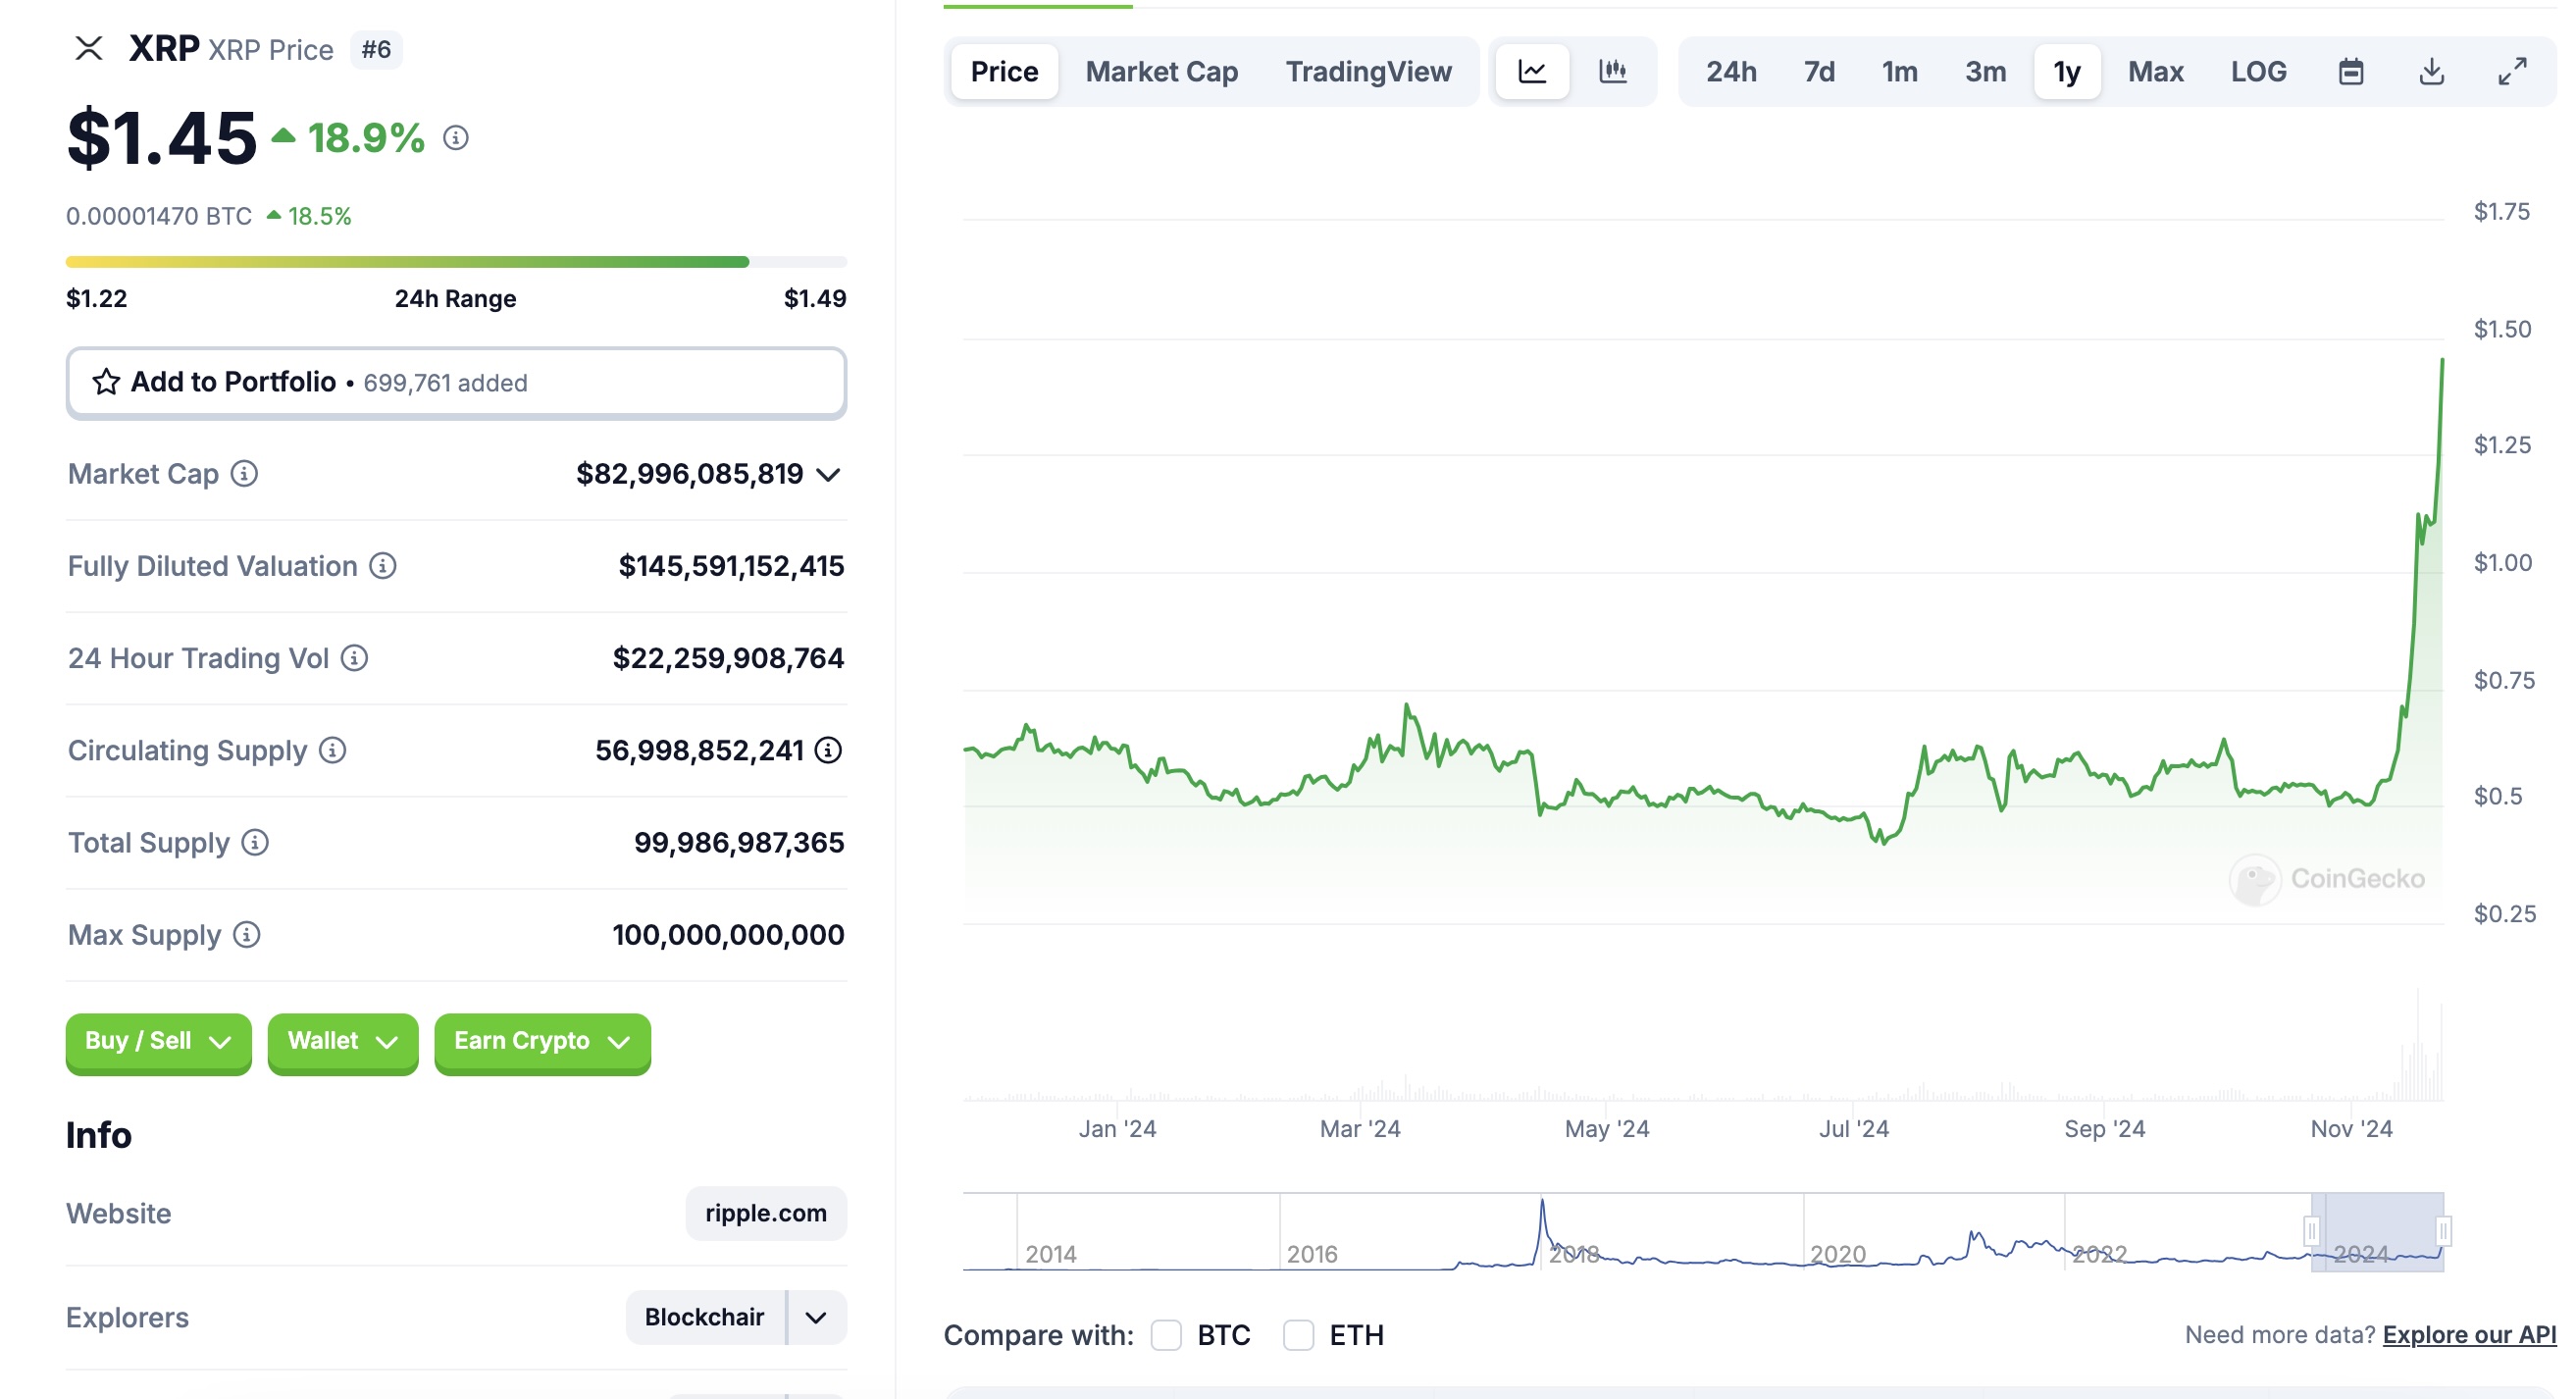The image size is (2576, 1399).
Task: Click info icon beside 56,998,852,241 value
Action: (x=828, y=750)
